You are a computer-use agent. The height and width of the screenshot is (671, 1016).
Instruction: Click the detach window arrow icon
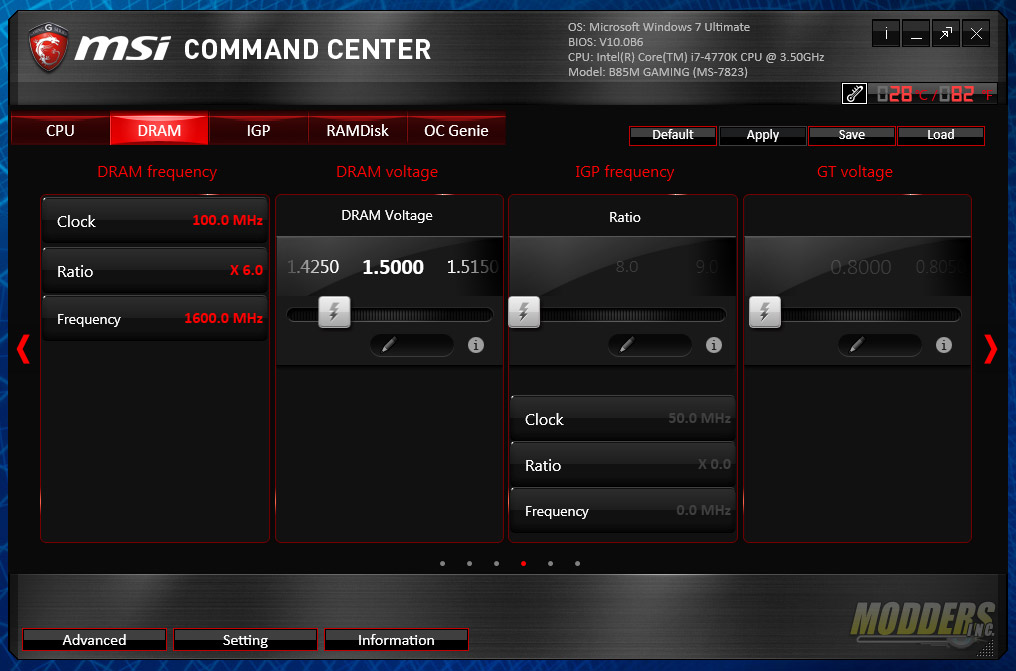(945, 34)
